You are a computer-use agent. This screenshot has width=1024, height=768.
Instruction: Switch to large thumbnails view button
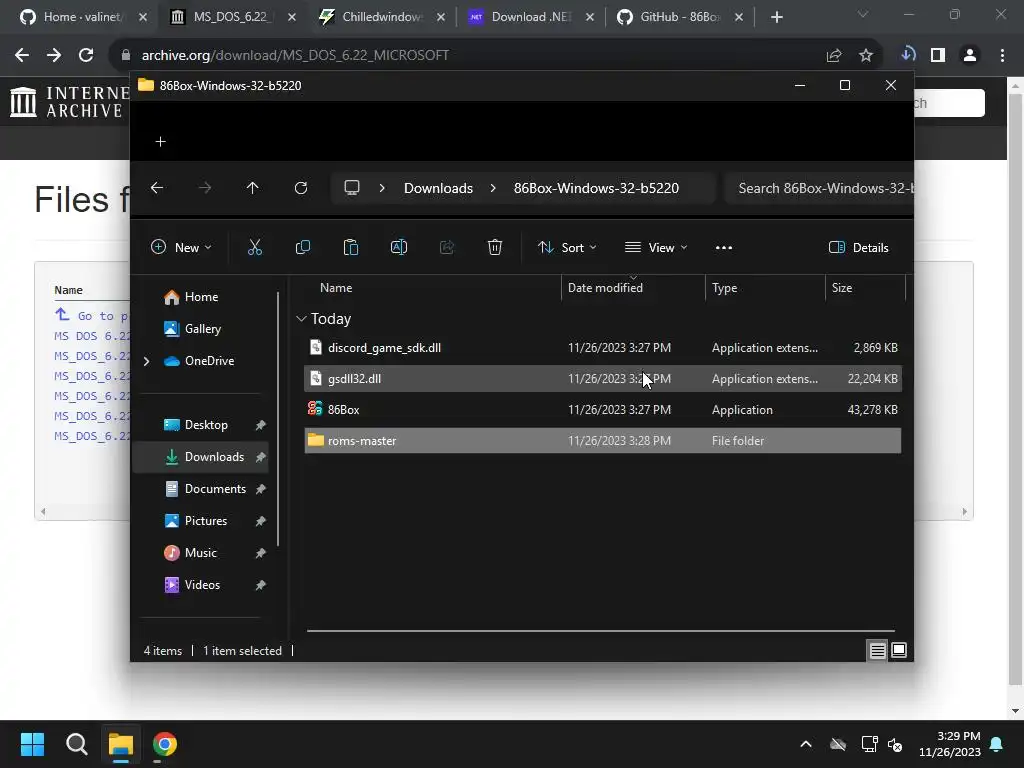[899, 650]
